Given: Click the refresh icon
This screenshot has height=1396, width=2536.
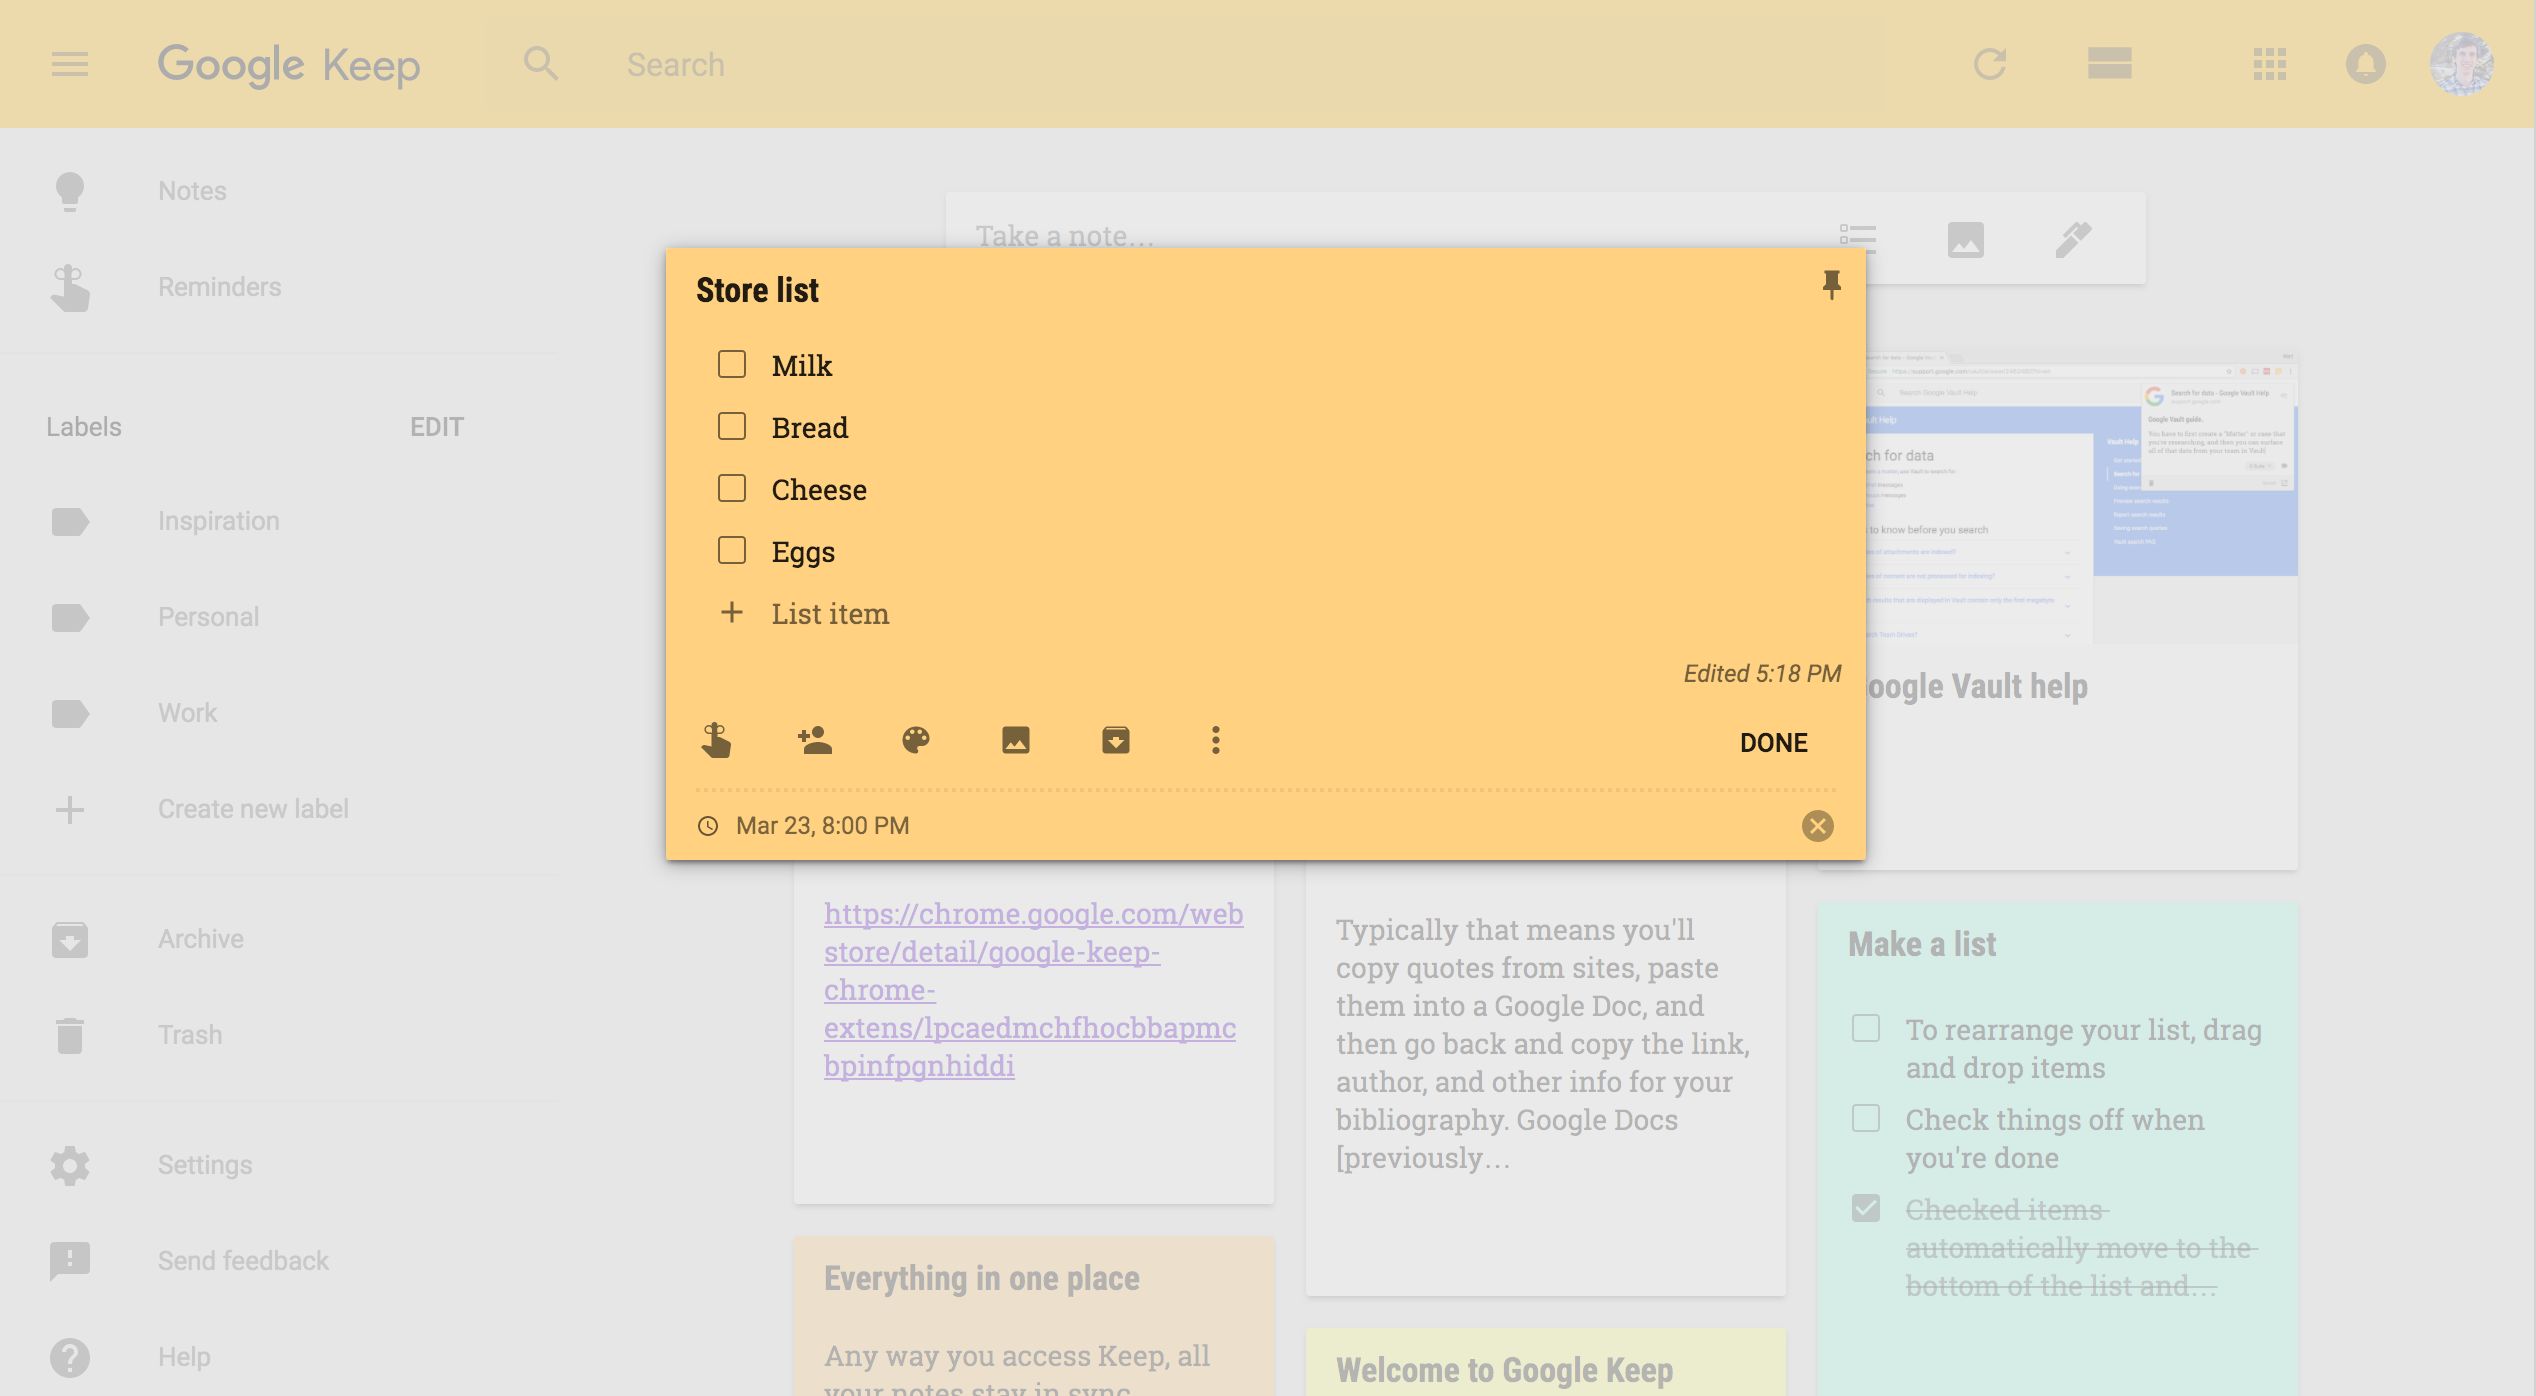Looking at the screenshot, I should coord(1989,65).
